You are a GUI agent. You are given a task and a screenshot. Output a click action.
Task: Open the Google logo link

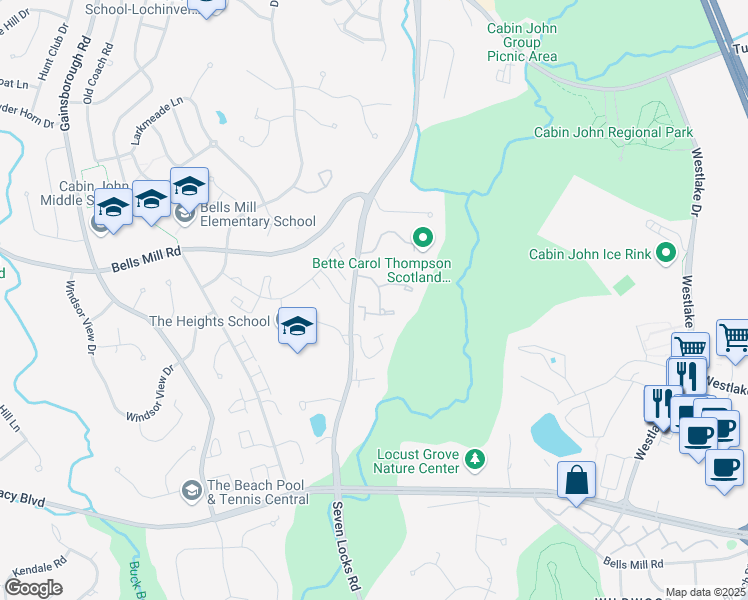pos(33,588)
